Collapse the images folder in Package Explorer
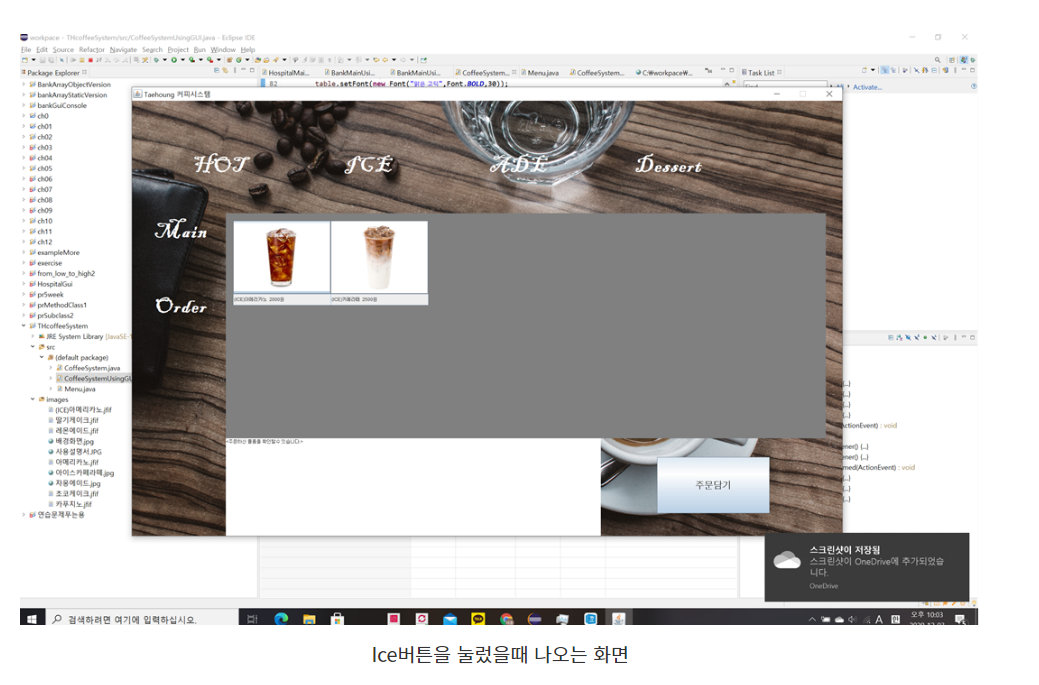This screenshot has width=1039, height=685. pos(33,399)
